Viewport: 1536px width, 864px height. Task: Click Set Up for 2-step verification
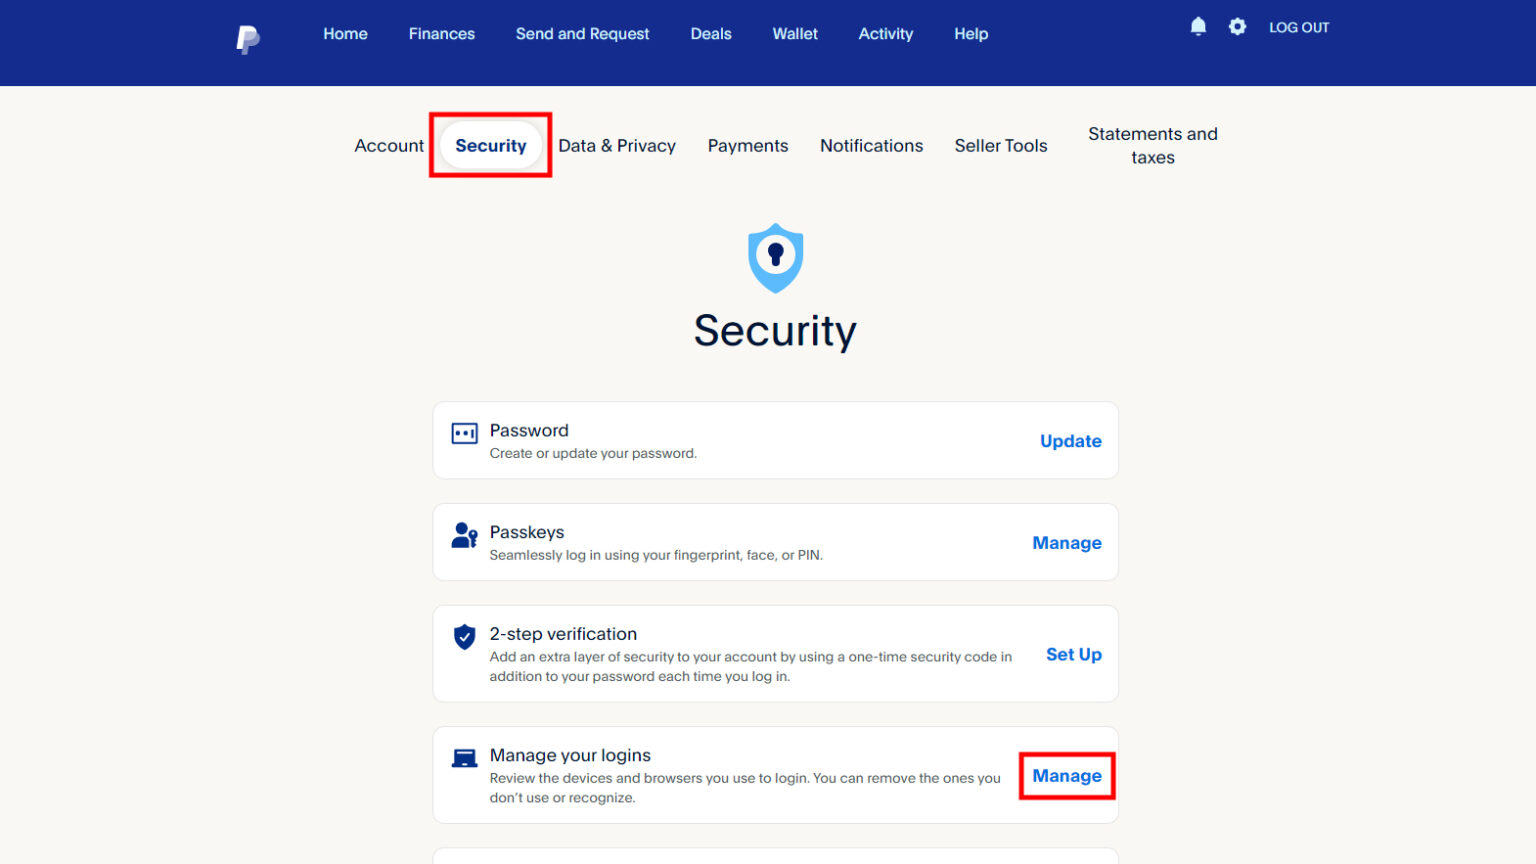(x=1073, y=654)
